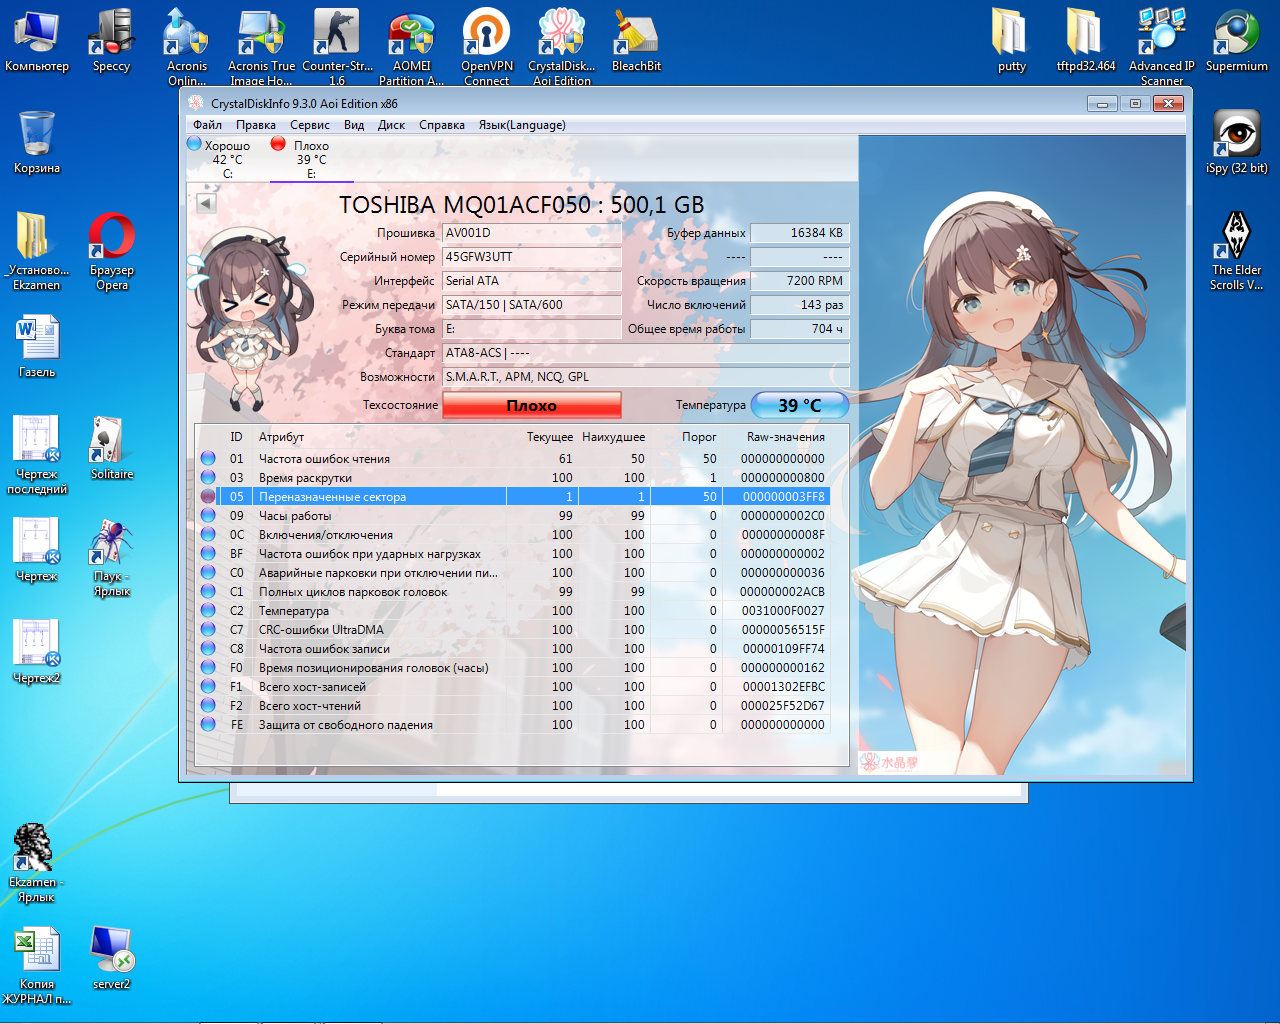This screenshot has width=1280, height=1024.
Task: Open the putty folder icon
Action: pos(1011,40)
